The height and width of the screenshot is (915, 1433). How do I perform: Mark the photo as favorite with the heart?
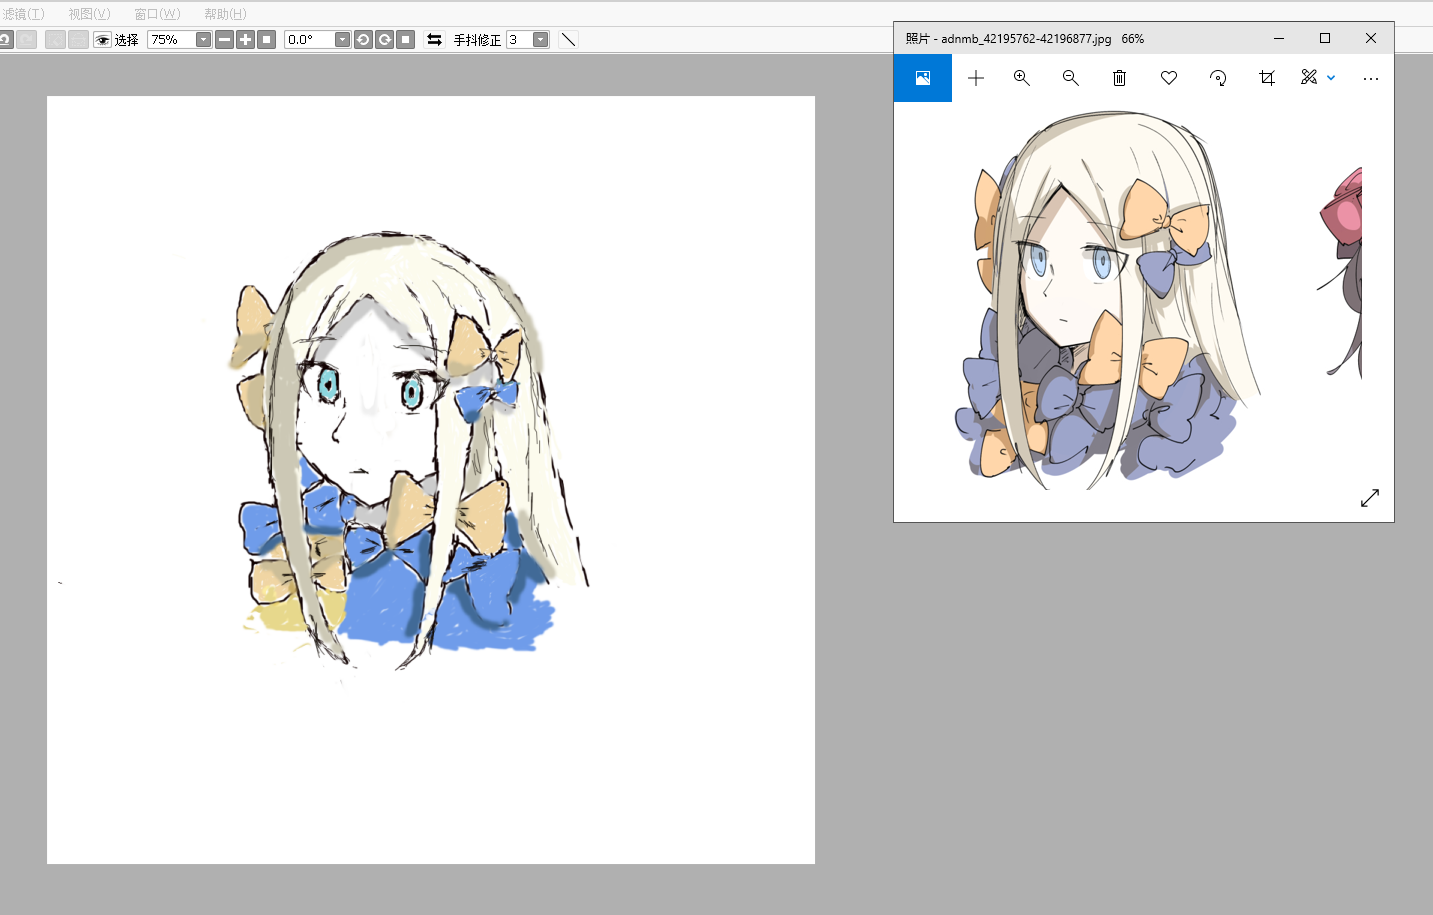(1168, 78)
